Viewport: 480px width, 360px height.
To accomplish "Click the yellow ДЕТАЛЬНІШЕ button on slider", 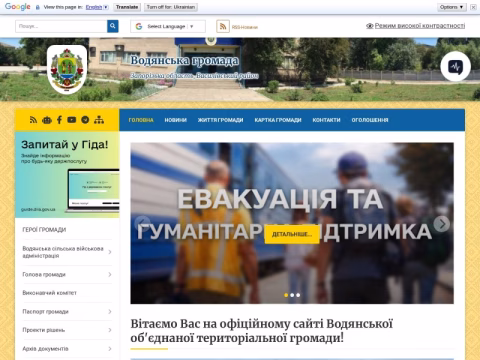I will pyautogui.click(x=292, y=234).
